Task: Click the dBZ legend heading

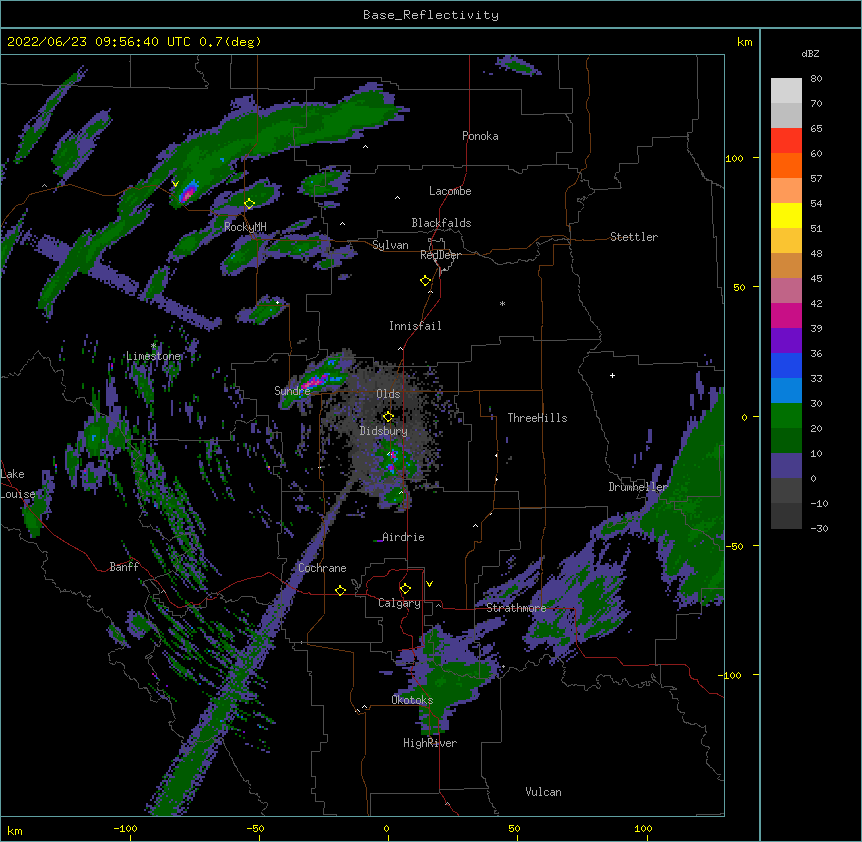Action: 810,53
